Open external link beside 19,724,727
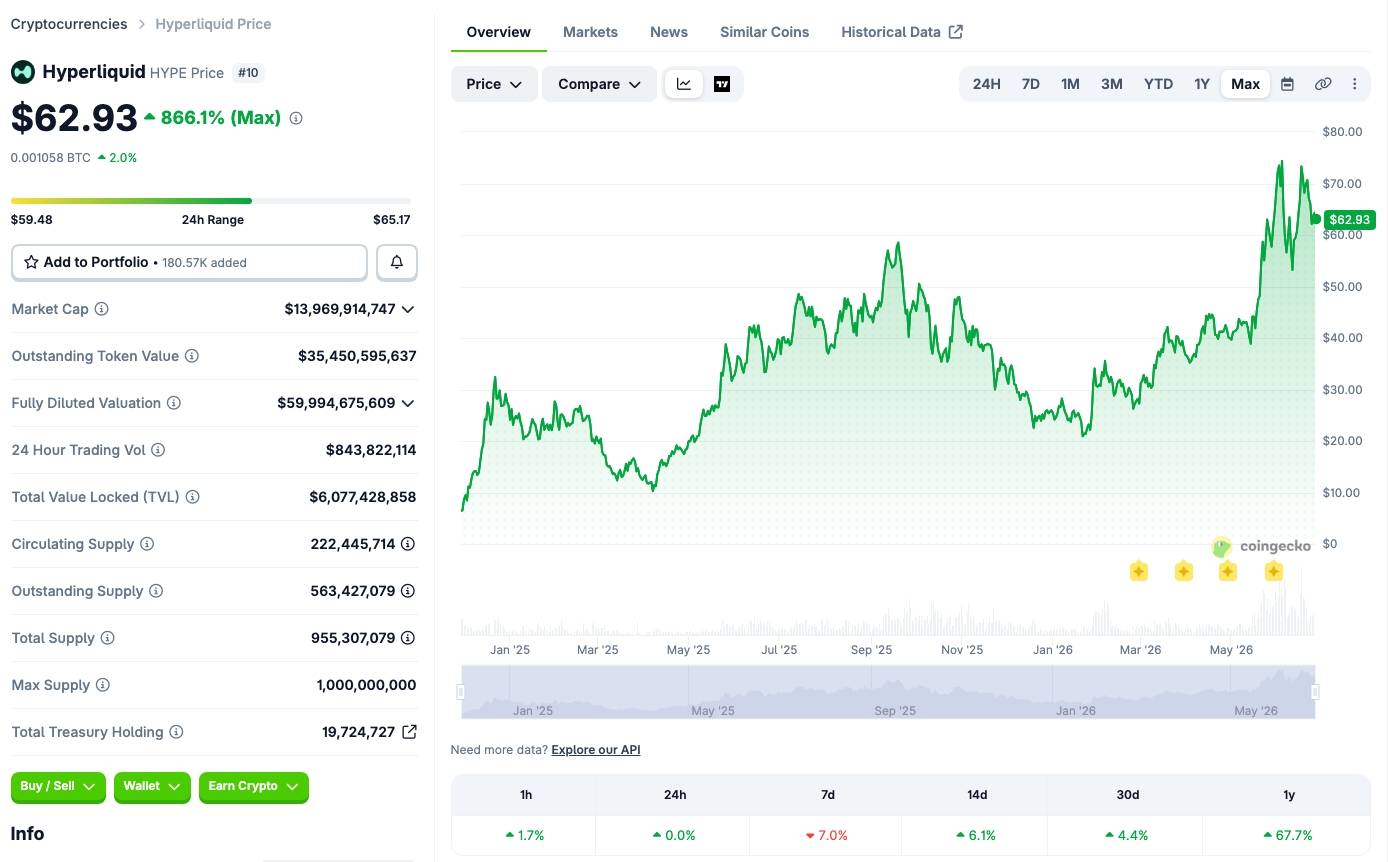 [x=409, y=732]
